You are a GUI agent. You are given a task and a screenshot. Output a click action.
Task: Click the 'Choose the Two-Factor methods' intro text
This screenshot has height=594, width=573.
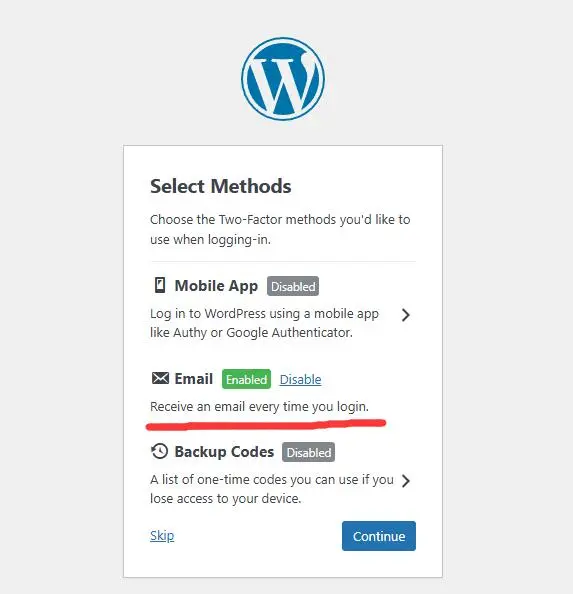pos(280,230)
